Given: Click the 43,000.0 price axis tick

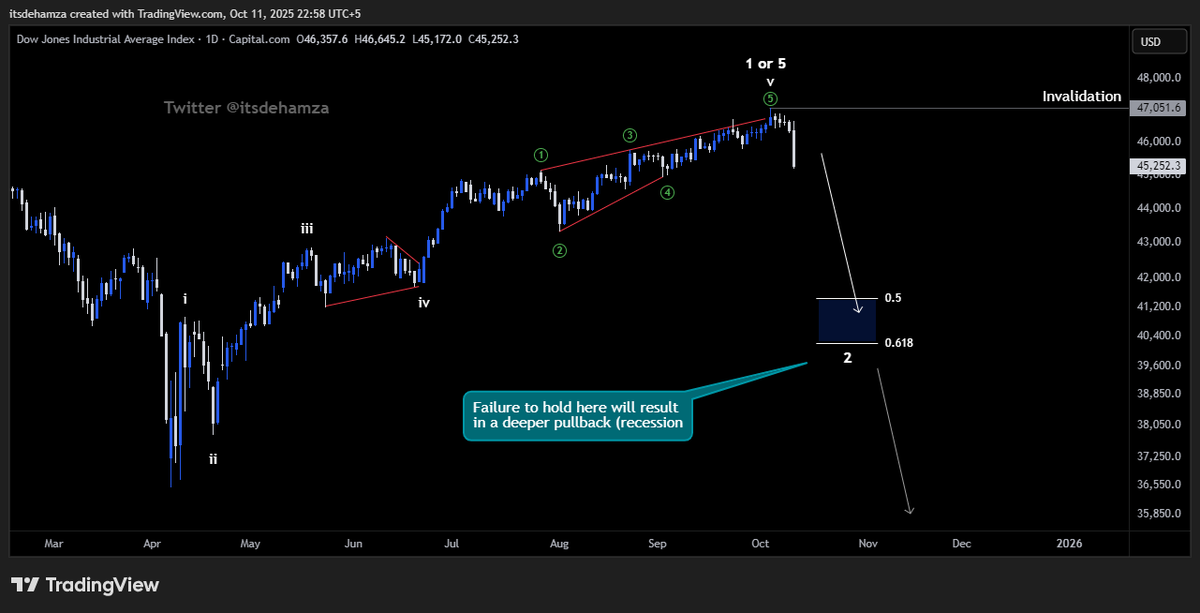Looking at the screenshot, I should [x=1161, y=242].
